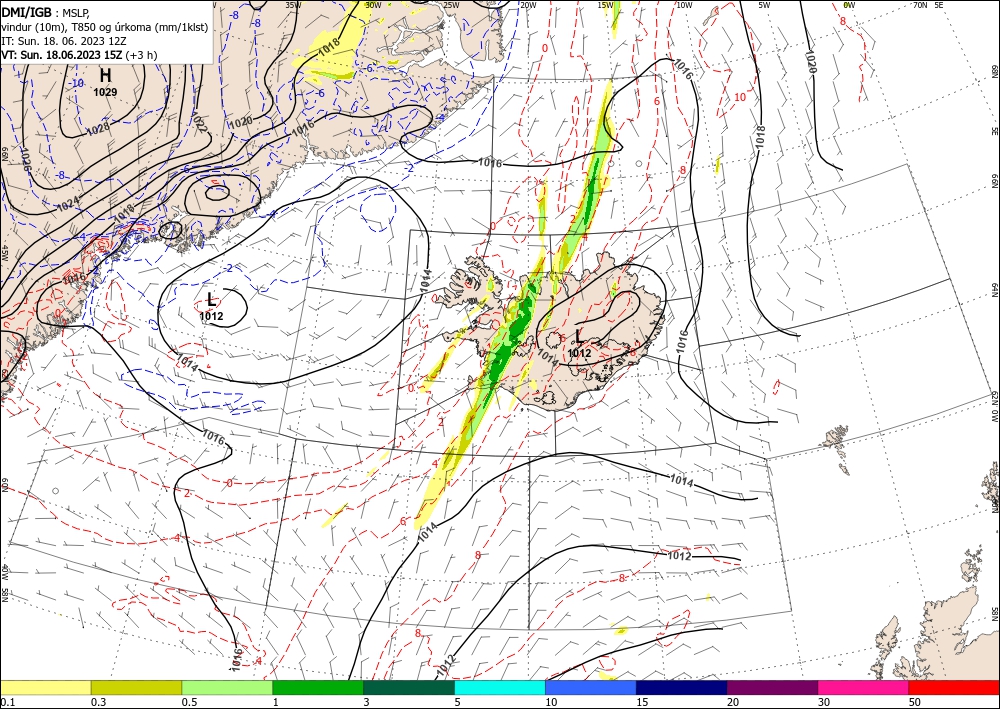Click the 'H' high pressure symbol over Greenland
The width and height of the screenshot is (1000, 709).
[105, 76]
